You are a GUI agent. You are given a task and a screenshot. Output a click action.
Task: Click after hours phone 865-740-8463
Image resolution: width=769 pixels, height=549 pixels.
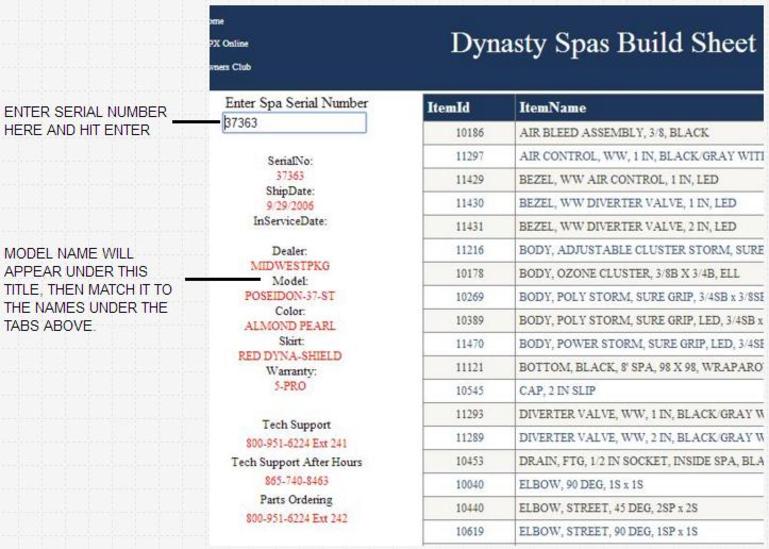296,481
